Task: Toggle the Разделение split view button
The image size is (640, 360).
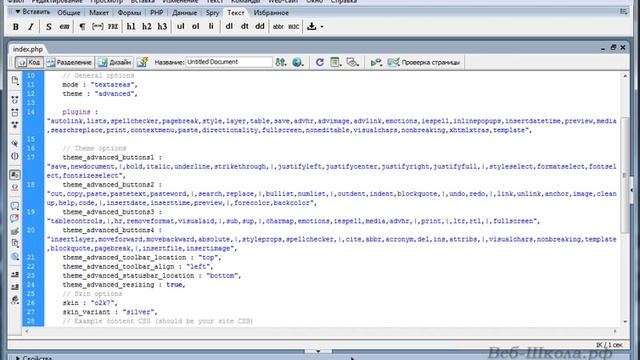Action: pyautogui.click(x=69, y=62)
